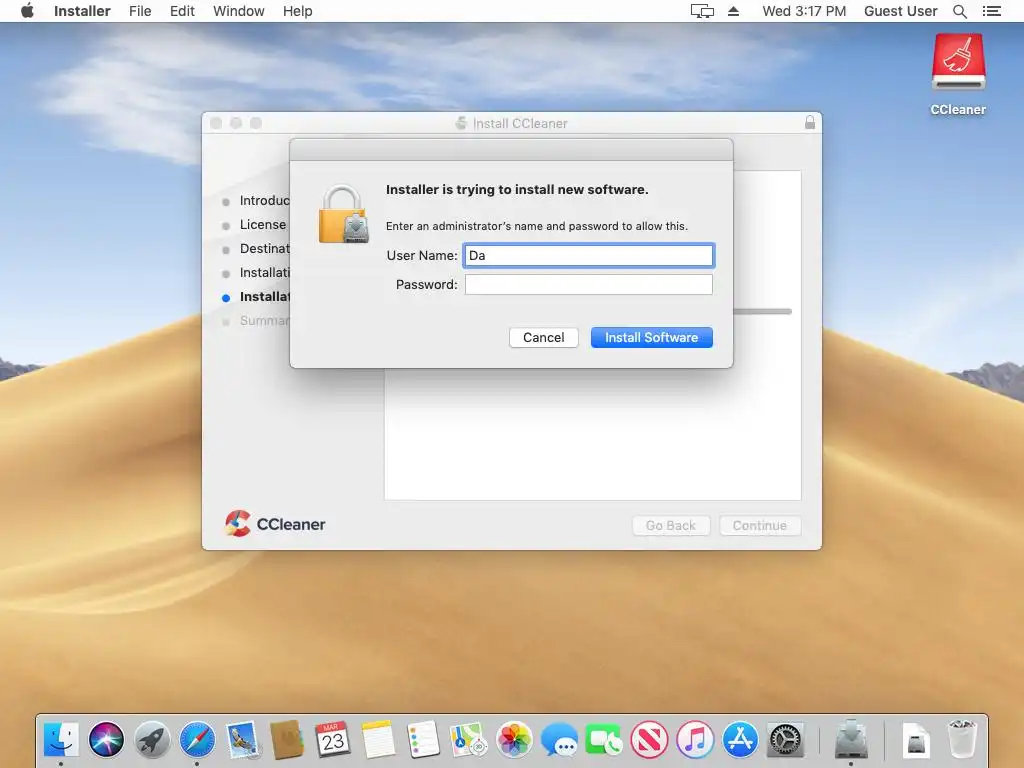The image size is (1024, 768).
Task: Click the dimmed Continue button
Action: click(760, 526)
